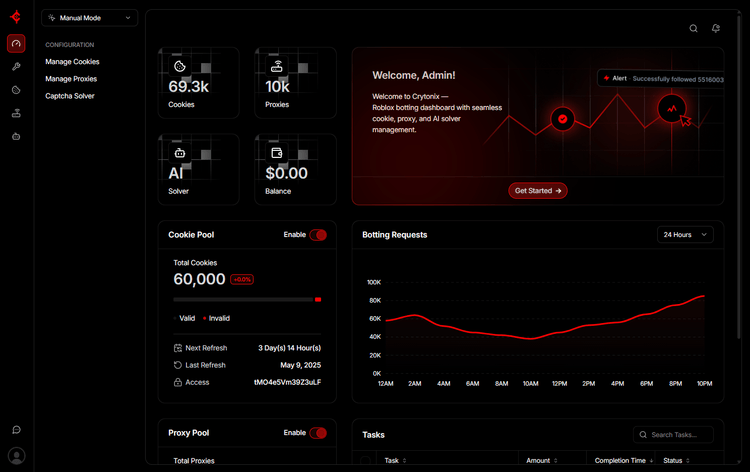Tick the select-all checkbox in Tasks table
750x472 pixels.
(365, 461)
